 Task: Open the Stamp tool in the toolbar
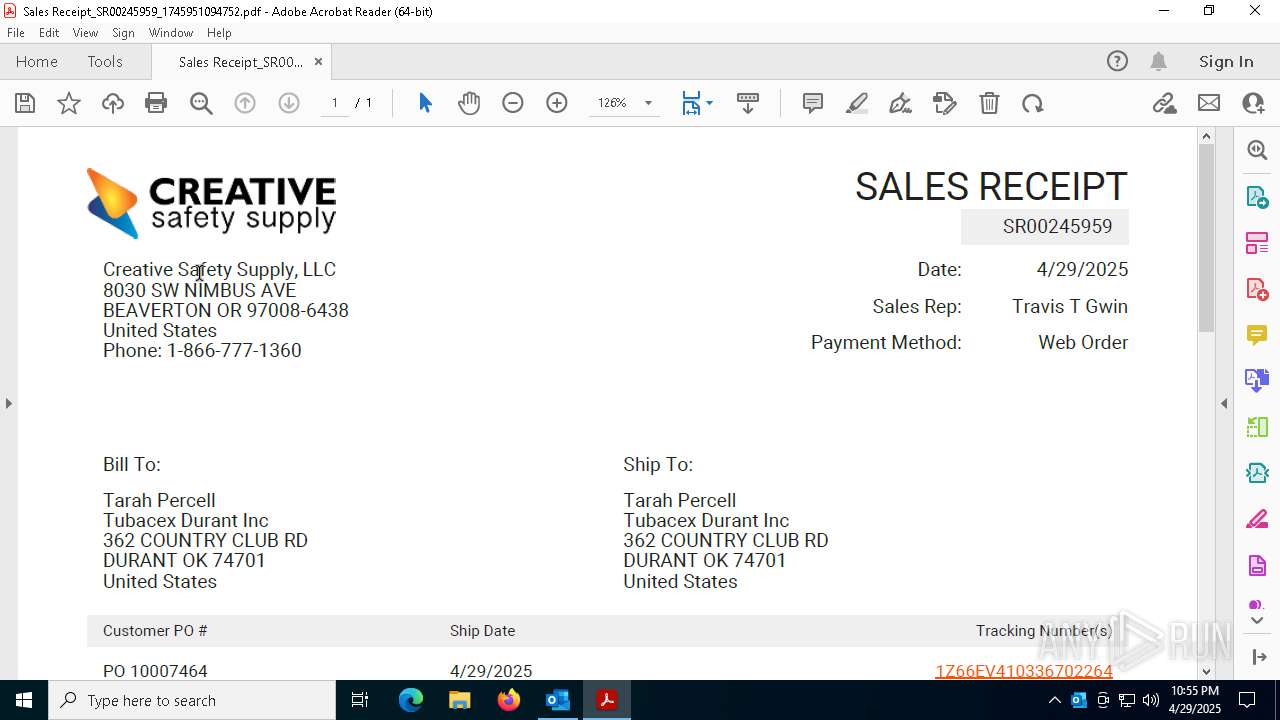(x=945, y=103)
